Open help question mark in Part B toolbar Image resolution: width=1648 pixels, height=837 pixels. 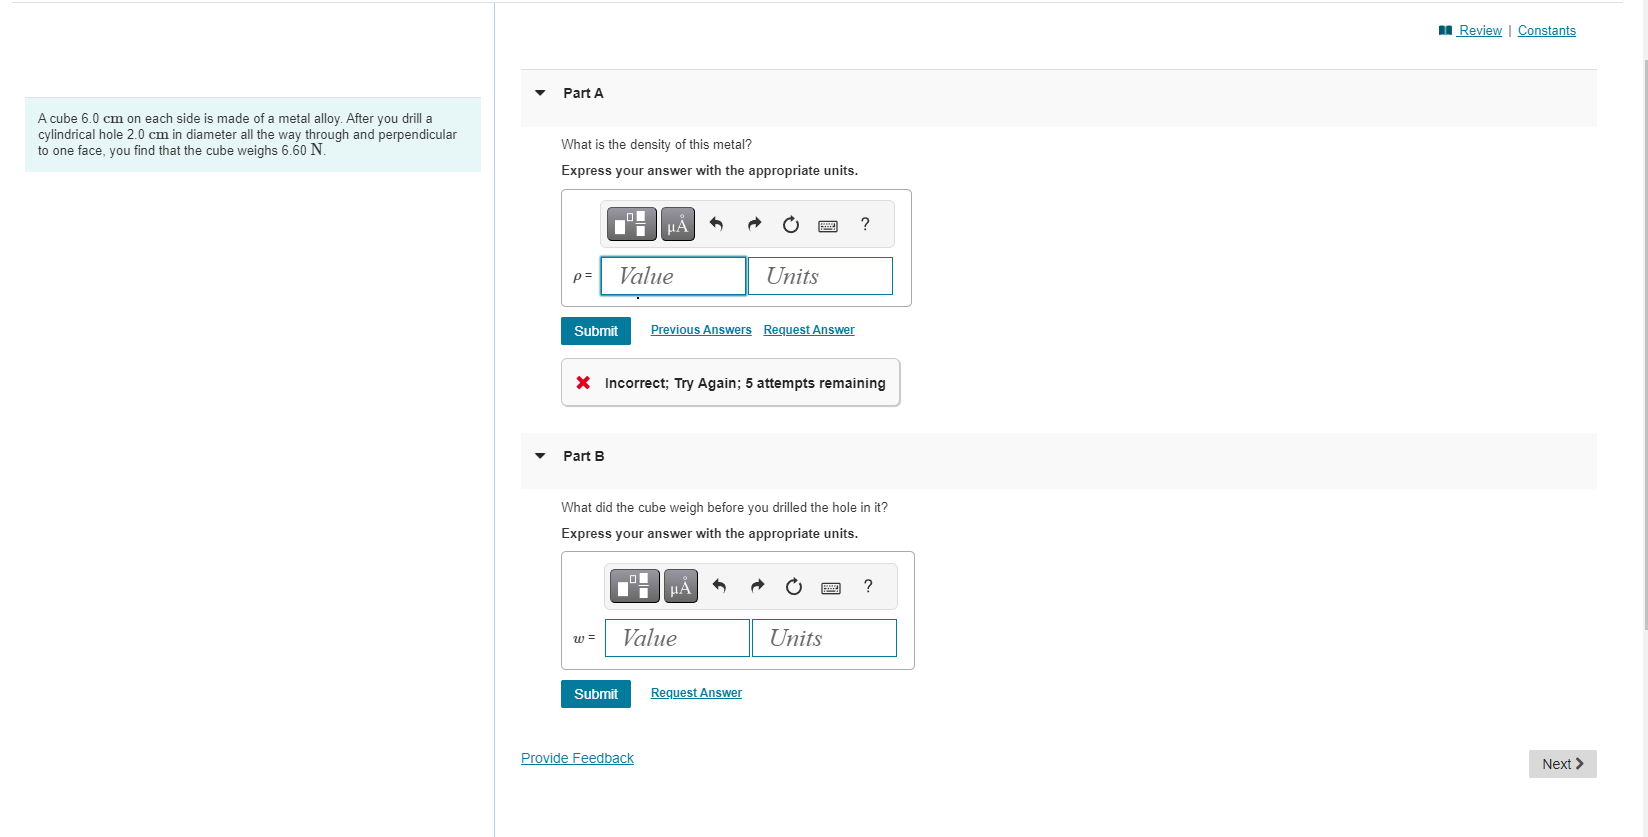868,586
